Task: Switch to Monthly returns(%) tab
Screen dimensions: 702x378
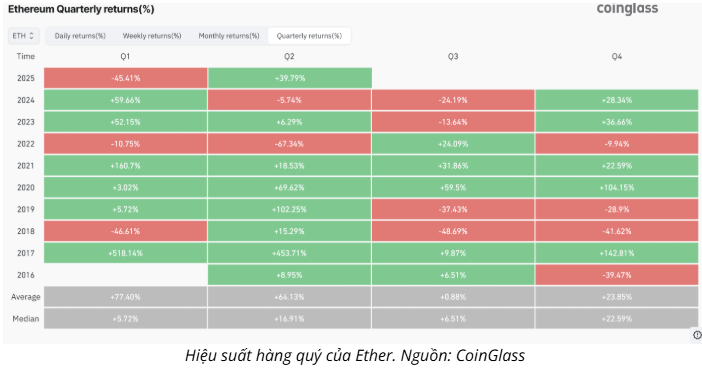Action: tap(229, 36)
